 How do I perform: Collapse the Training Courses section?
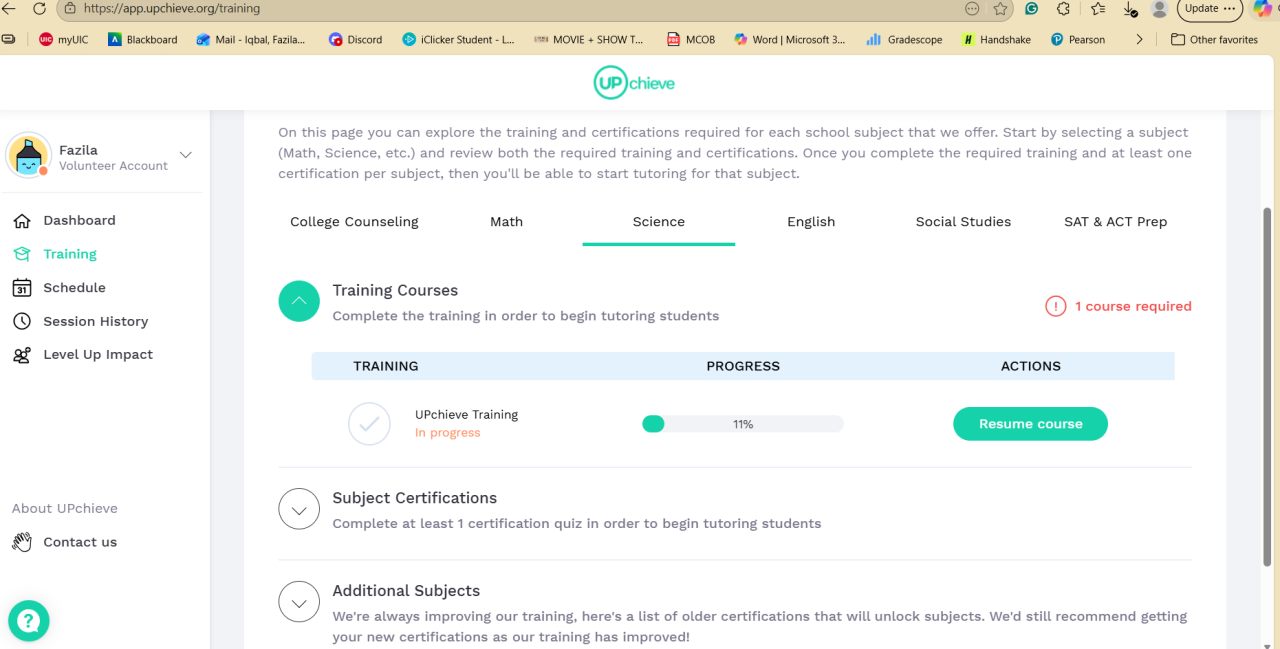coord(298,301)
